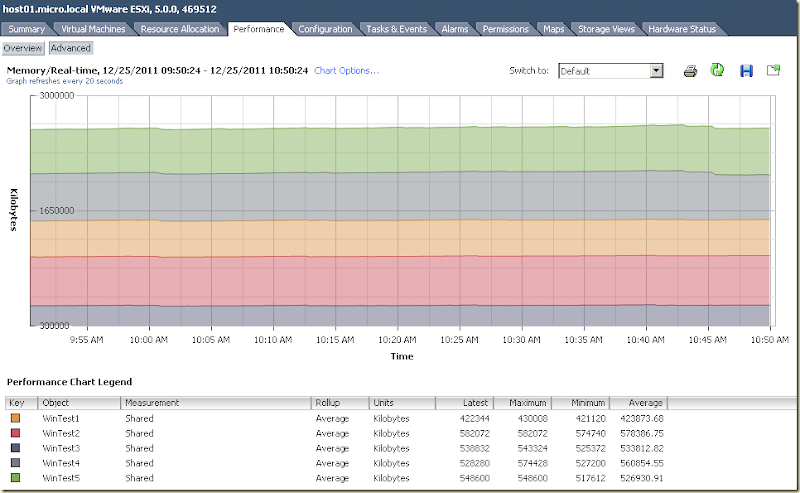Click WinTest4 maximum value 574428

coord(533,463)
